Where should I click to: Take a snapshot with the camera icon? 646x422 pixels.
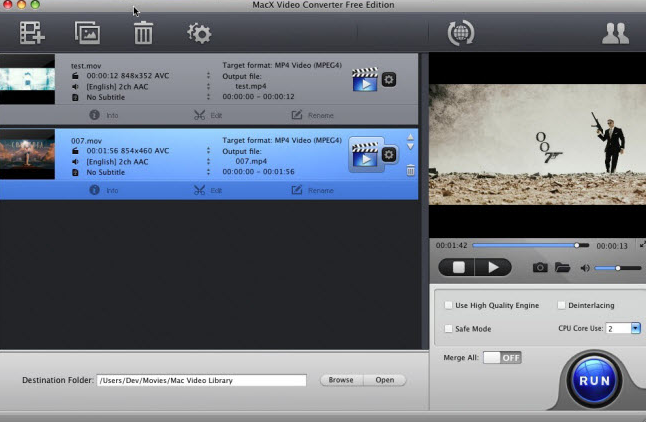540,267
